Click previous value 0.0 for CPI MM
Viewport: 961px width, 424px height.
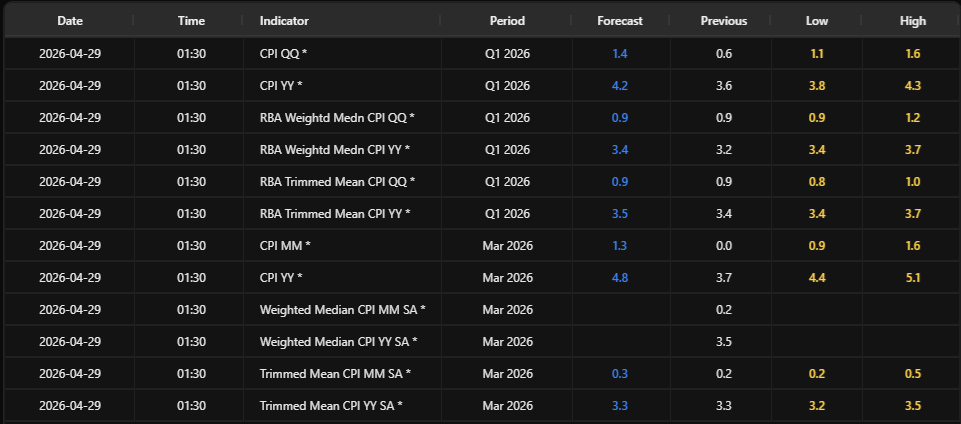tap(724, 246)
